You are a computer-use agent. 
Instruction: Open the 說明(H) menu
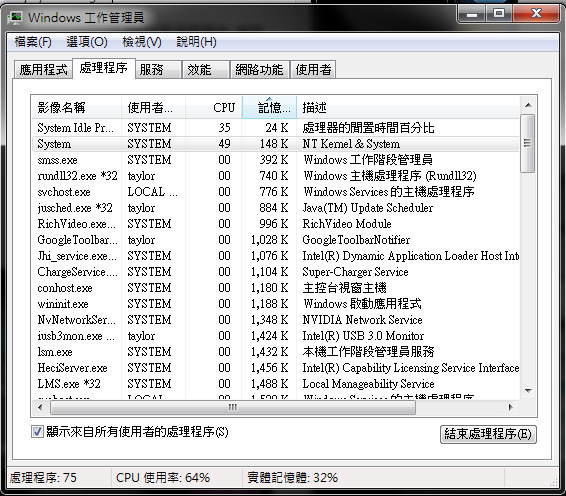tap(196, 42)
